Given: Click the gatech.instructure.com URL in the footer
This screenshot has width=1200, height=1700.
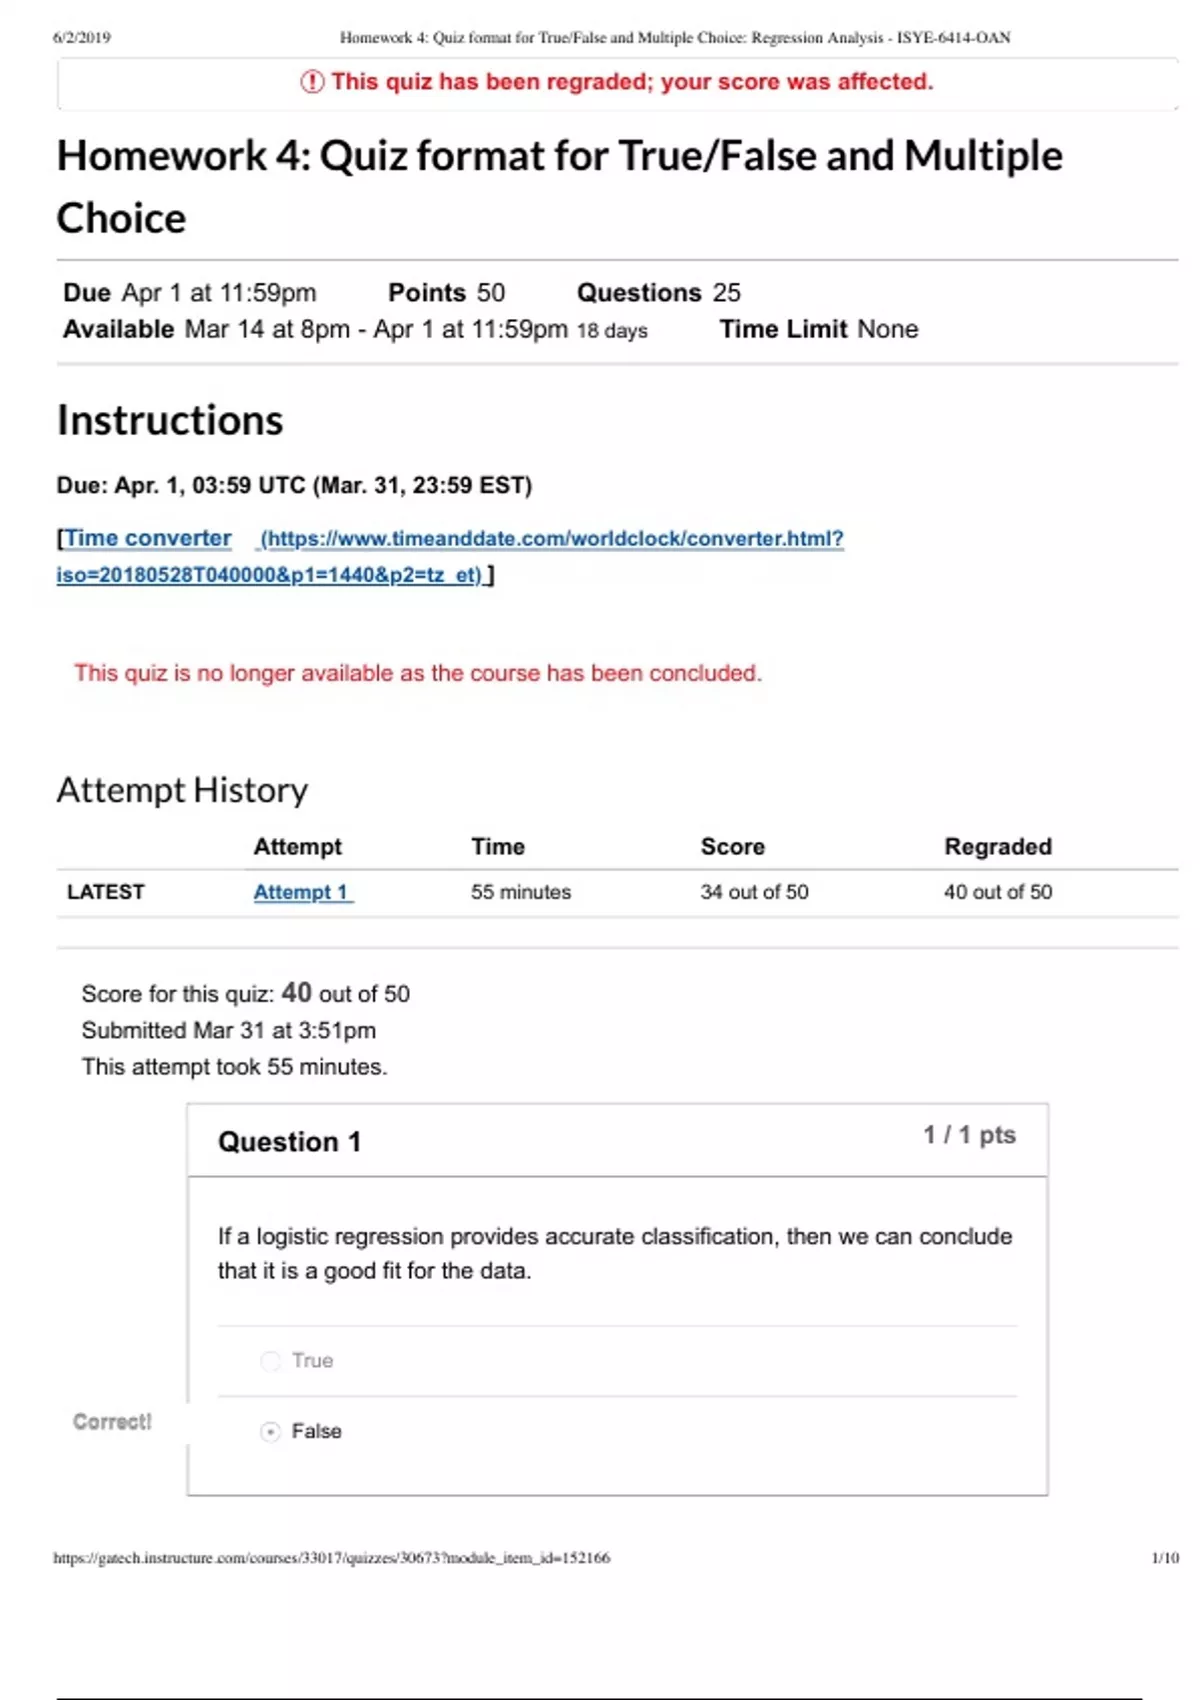Looking at the screenshot, I should [x=331, y=1558].
